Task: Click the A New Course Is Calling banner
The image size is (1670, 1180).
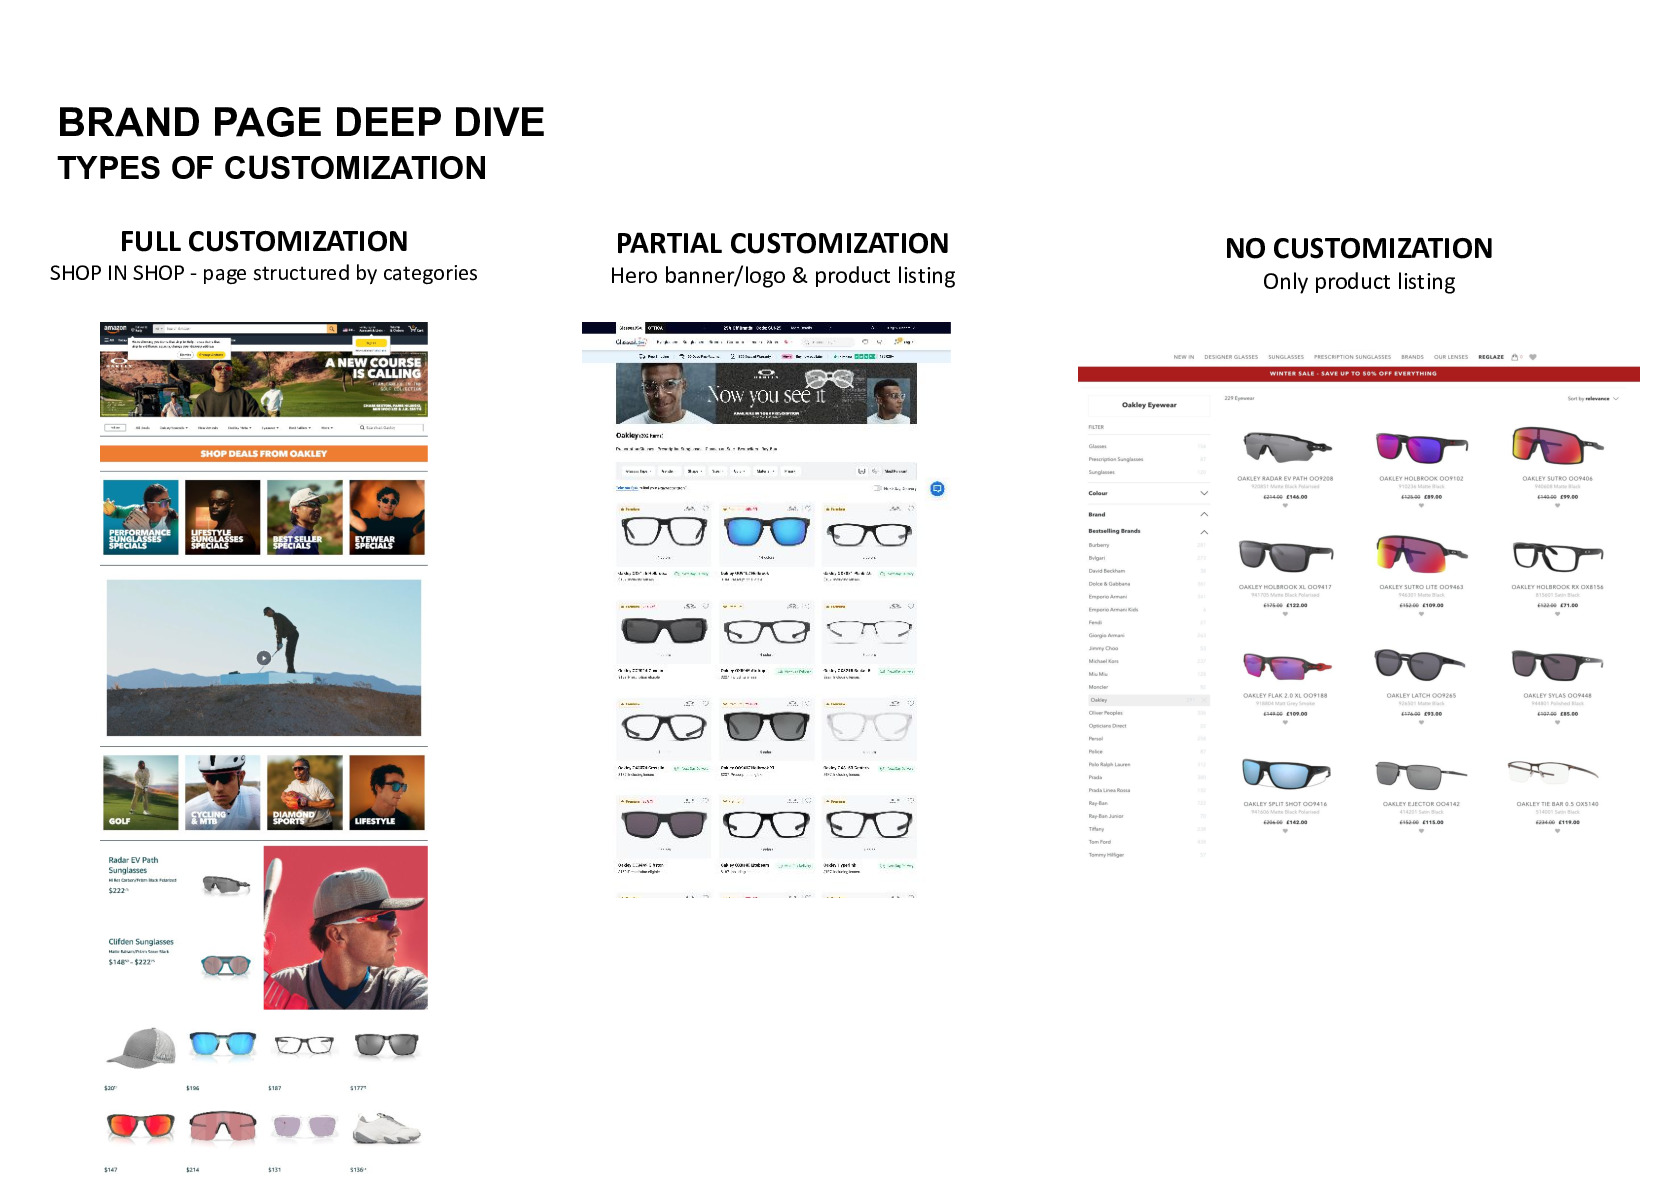Action: click(264, 383)
